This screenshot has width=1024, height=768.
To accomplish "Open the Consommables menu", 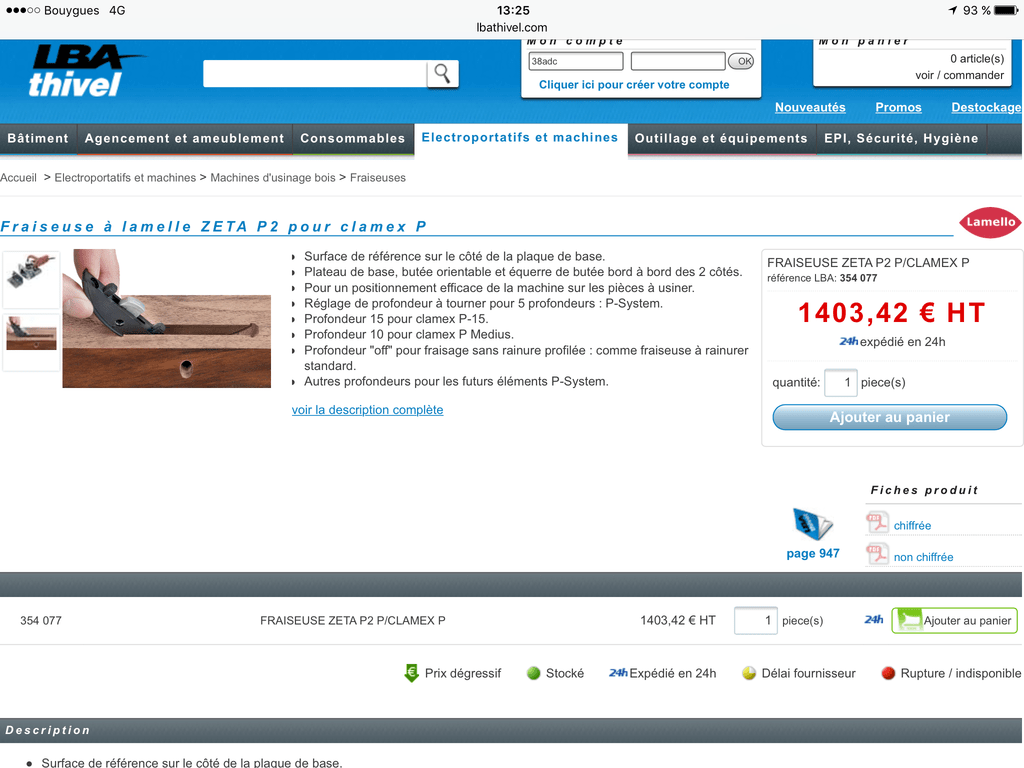I will click(353, 138).
